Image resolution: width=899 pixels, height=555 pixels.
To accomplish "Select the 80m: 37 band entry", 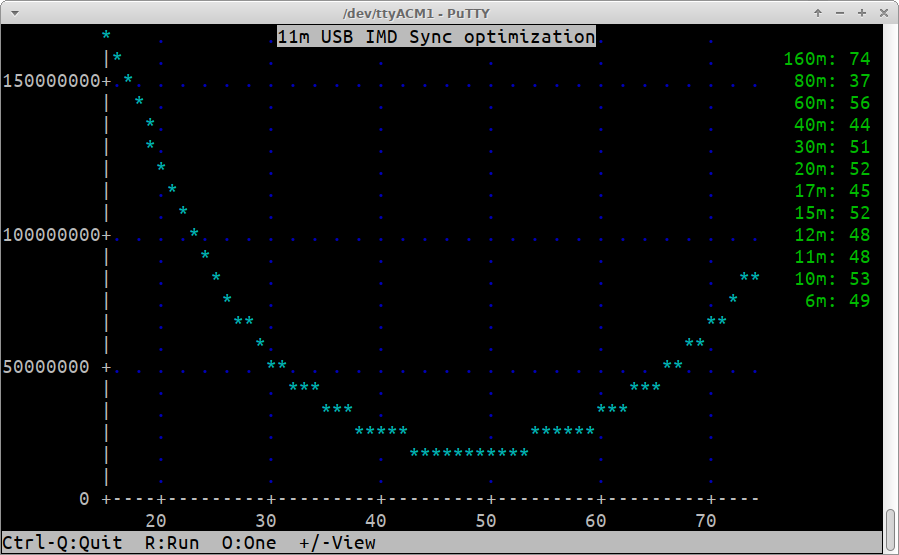I will coord(832,81).
